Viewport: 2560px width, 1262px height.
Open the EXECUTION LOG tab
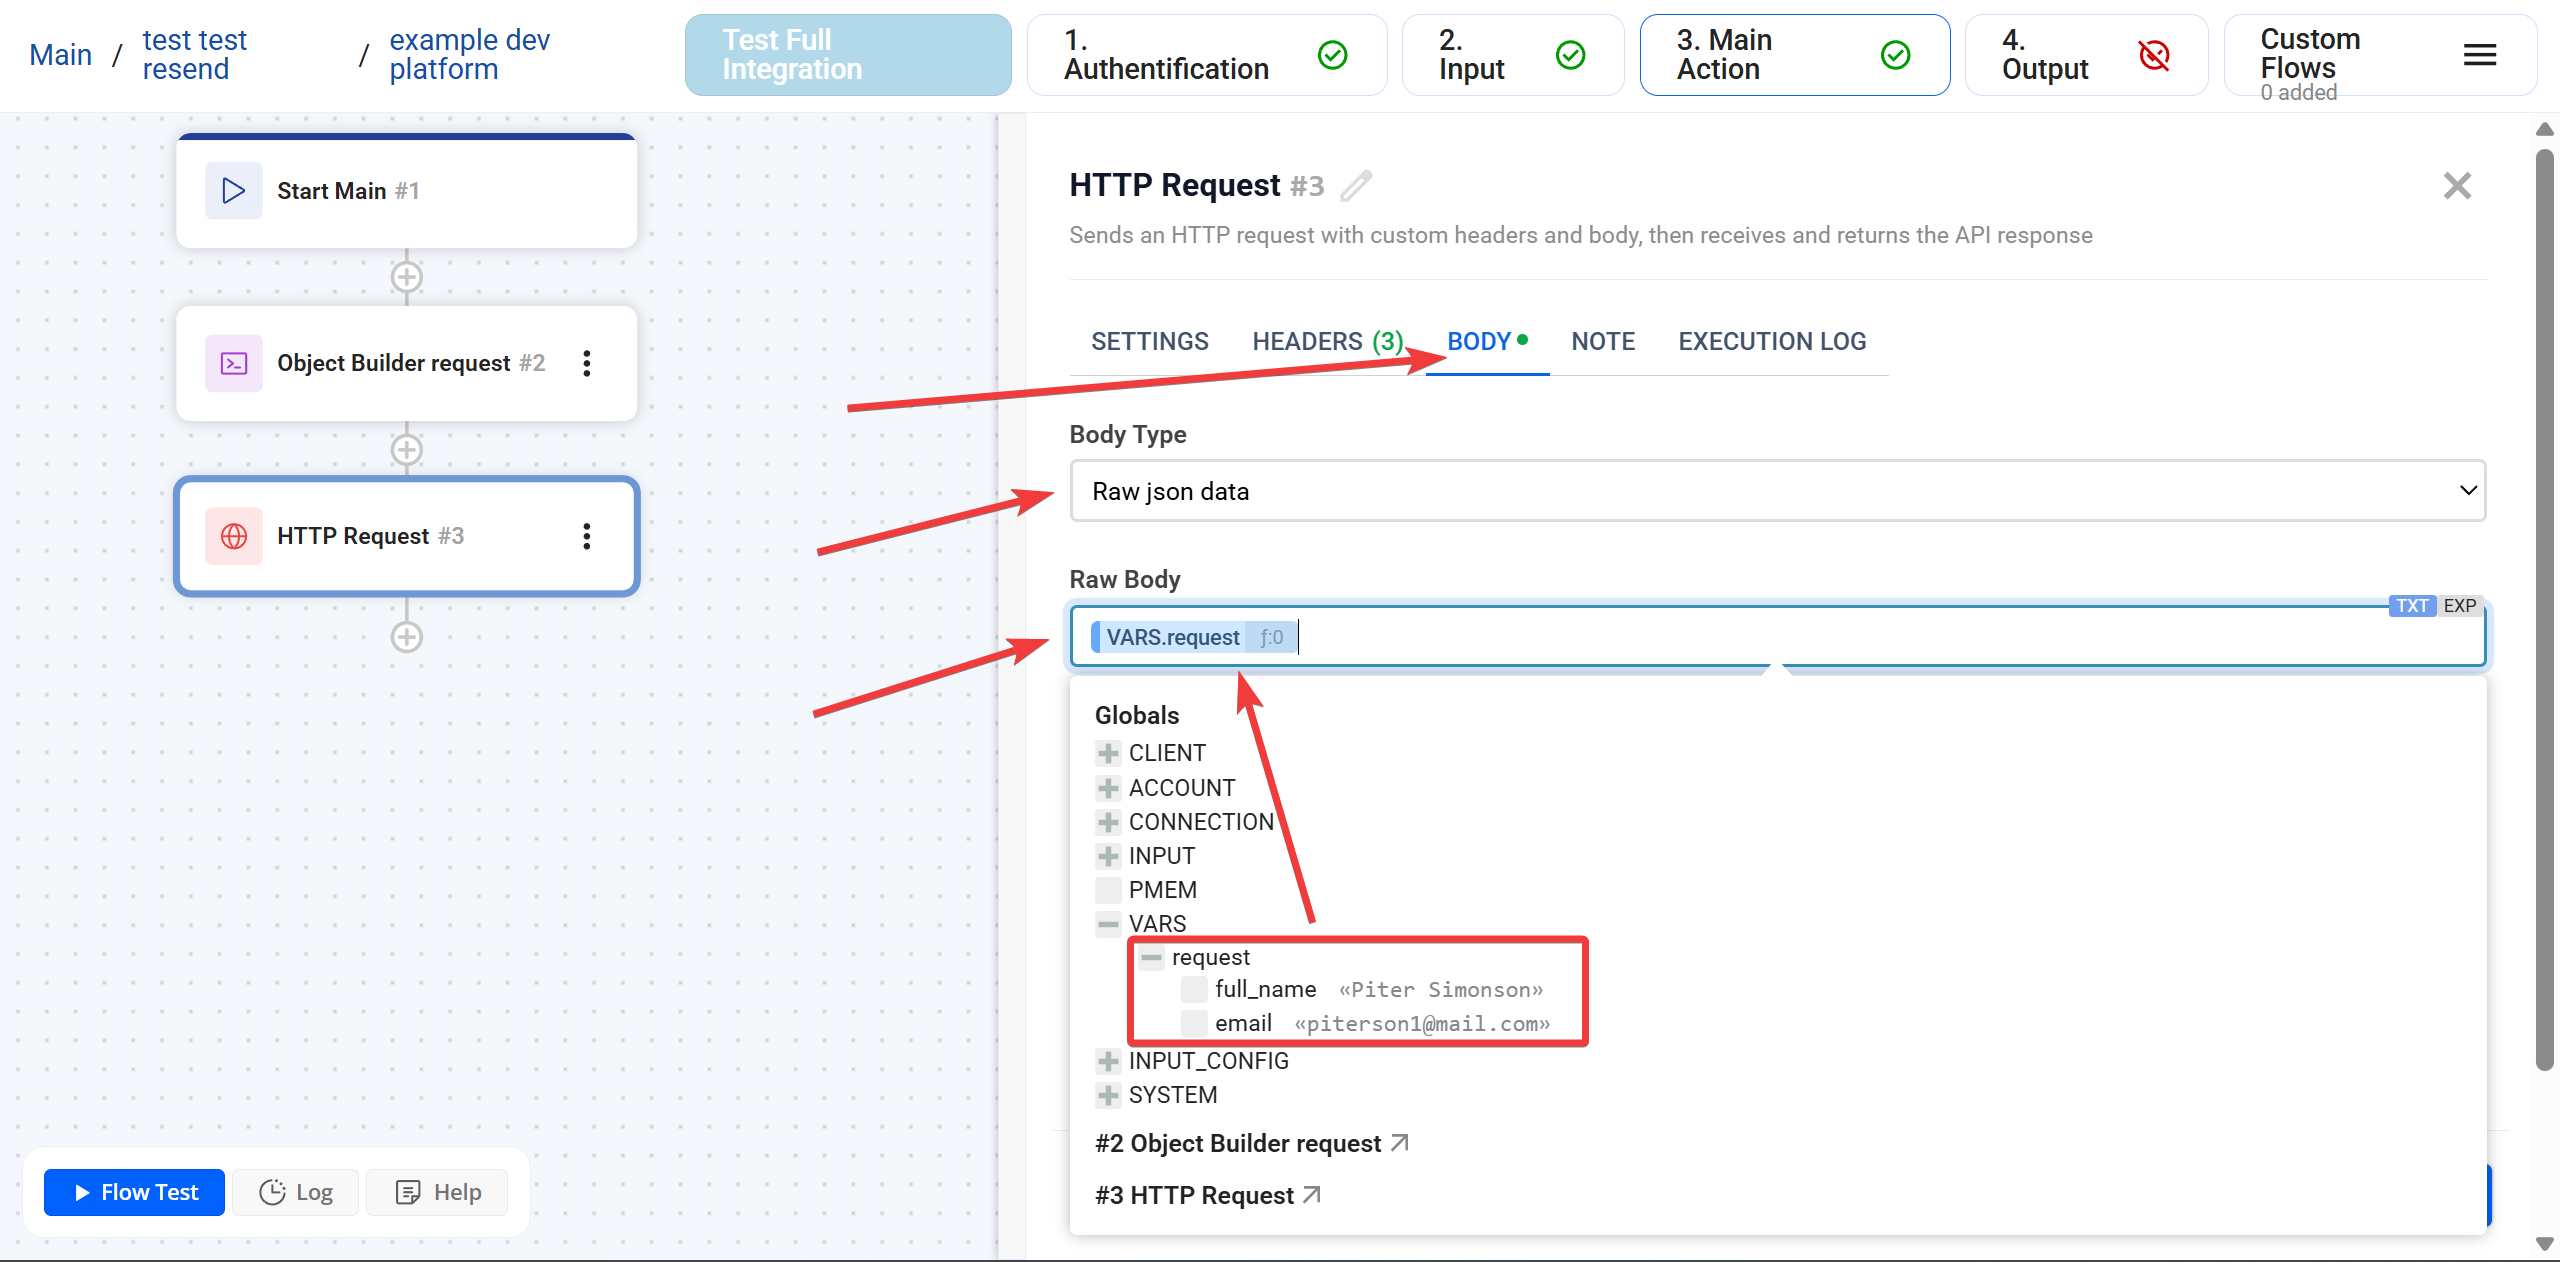coord(1771,341)
